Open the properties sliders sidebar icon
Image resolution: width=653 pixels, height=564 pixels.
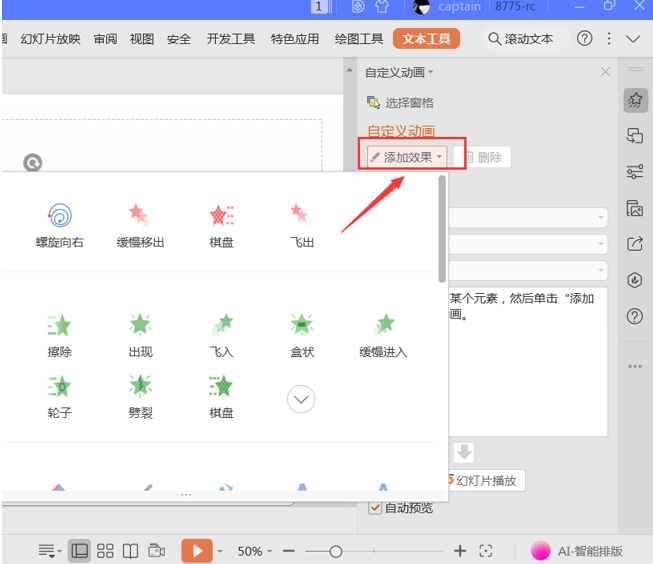(635, 172)
